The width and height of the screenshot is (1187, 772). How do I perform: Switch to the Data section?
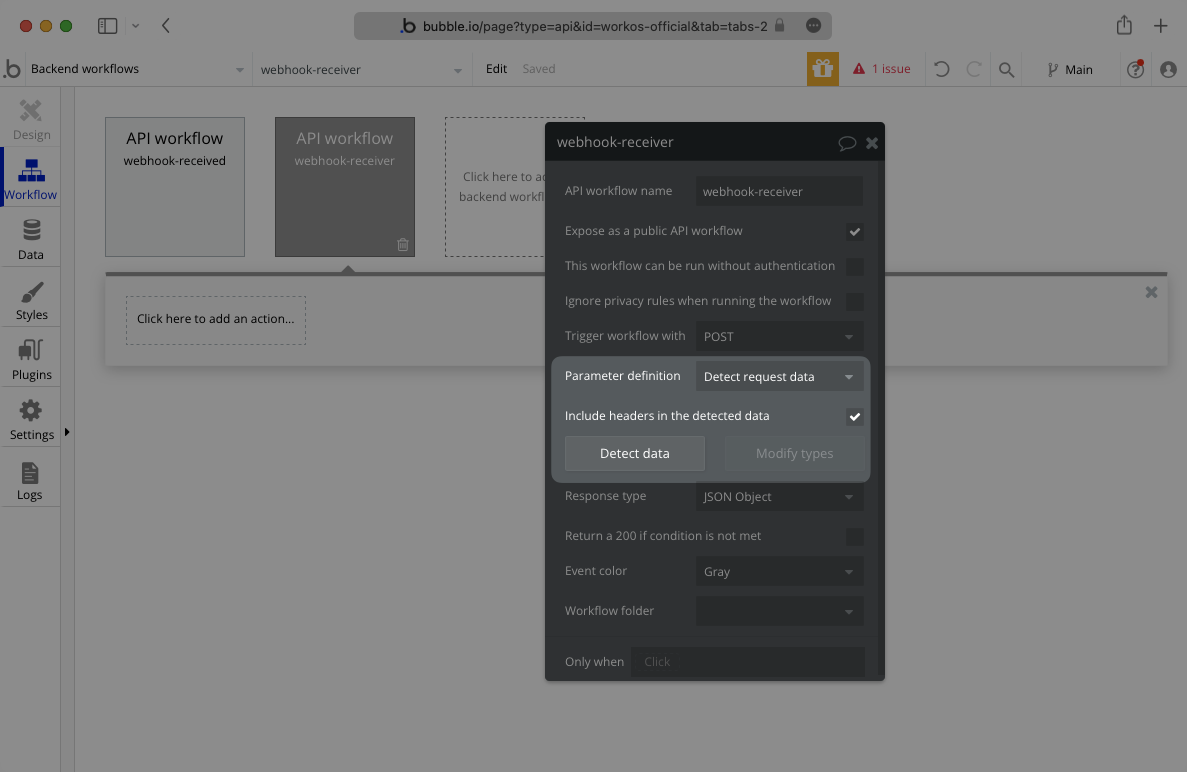31,237
